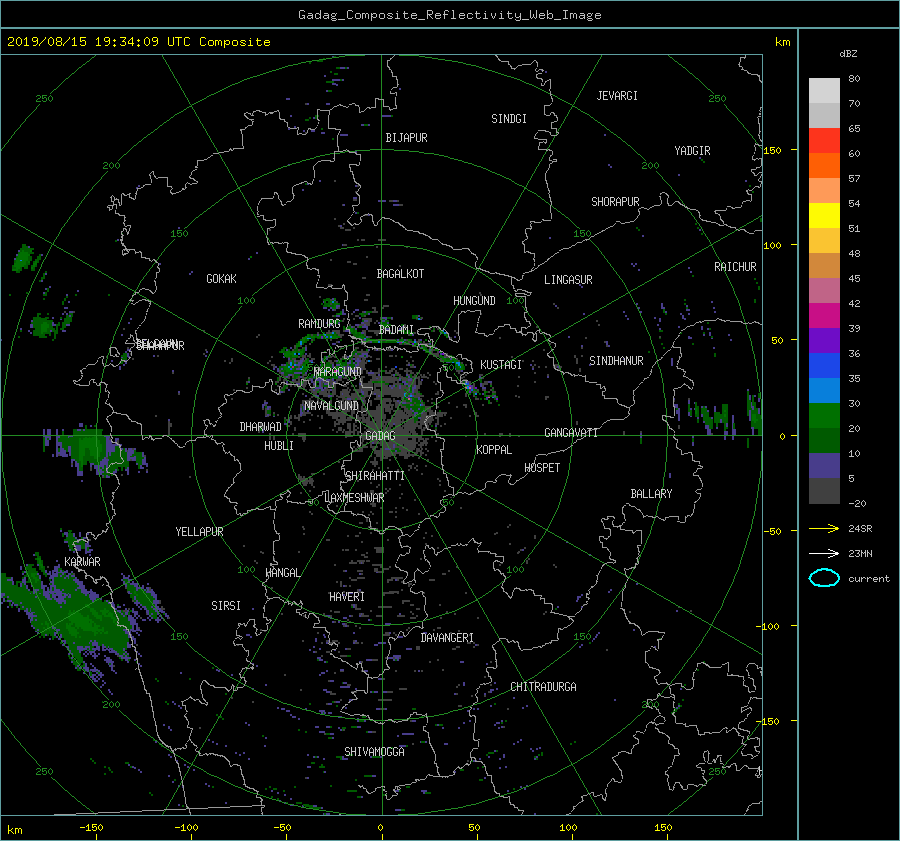Click the HUNGUND city label

coord(474,301)
